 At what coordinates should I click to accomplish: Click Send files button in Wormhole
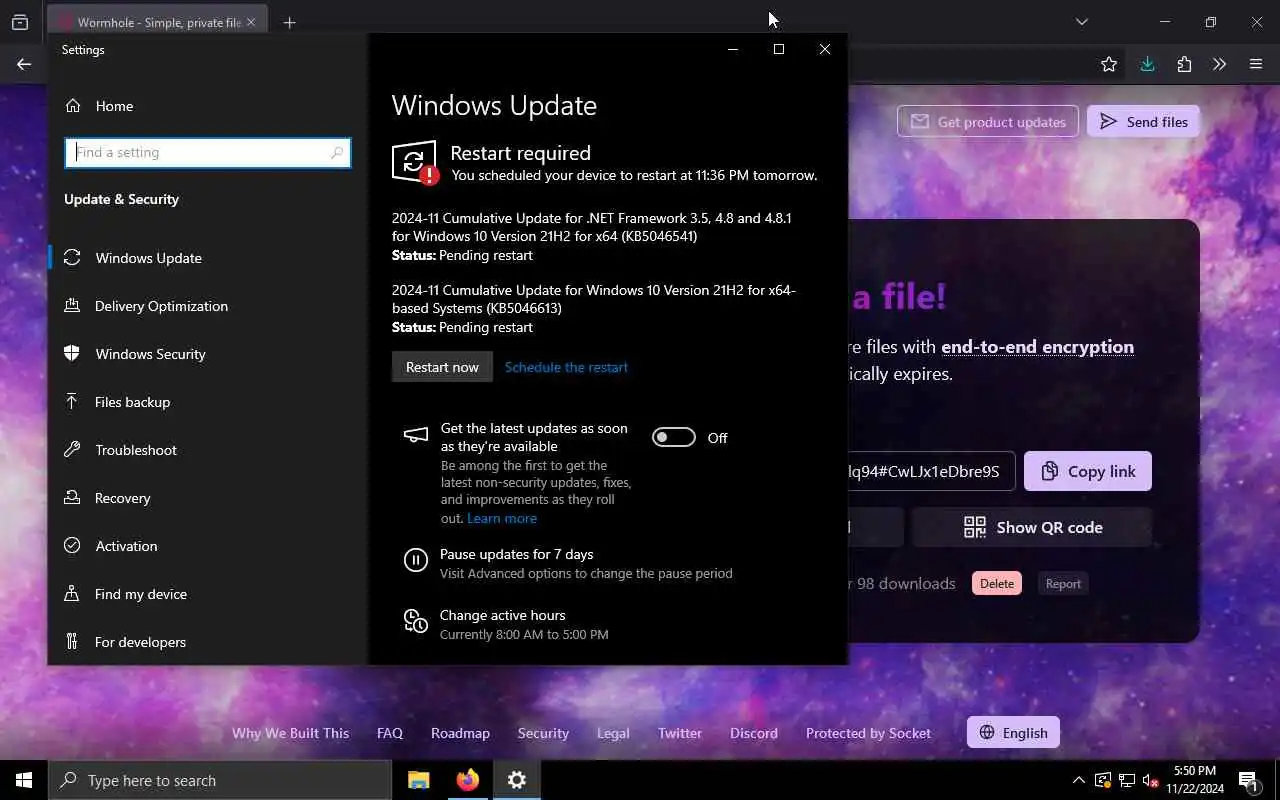[1143, 122]
